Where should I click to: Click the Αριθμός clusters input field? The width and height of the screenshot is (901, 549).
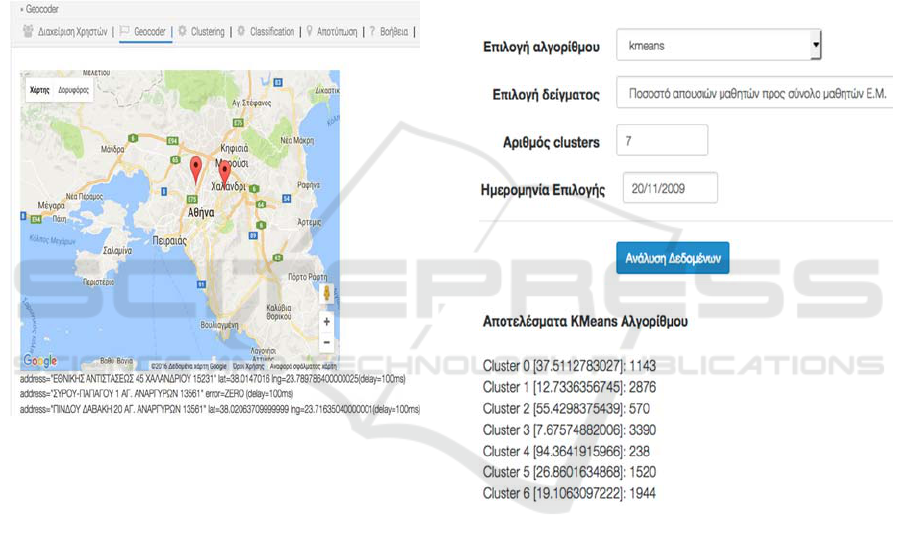(661, 141)
